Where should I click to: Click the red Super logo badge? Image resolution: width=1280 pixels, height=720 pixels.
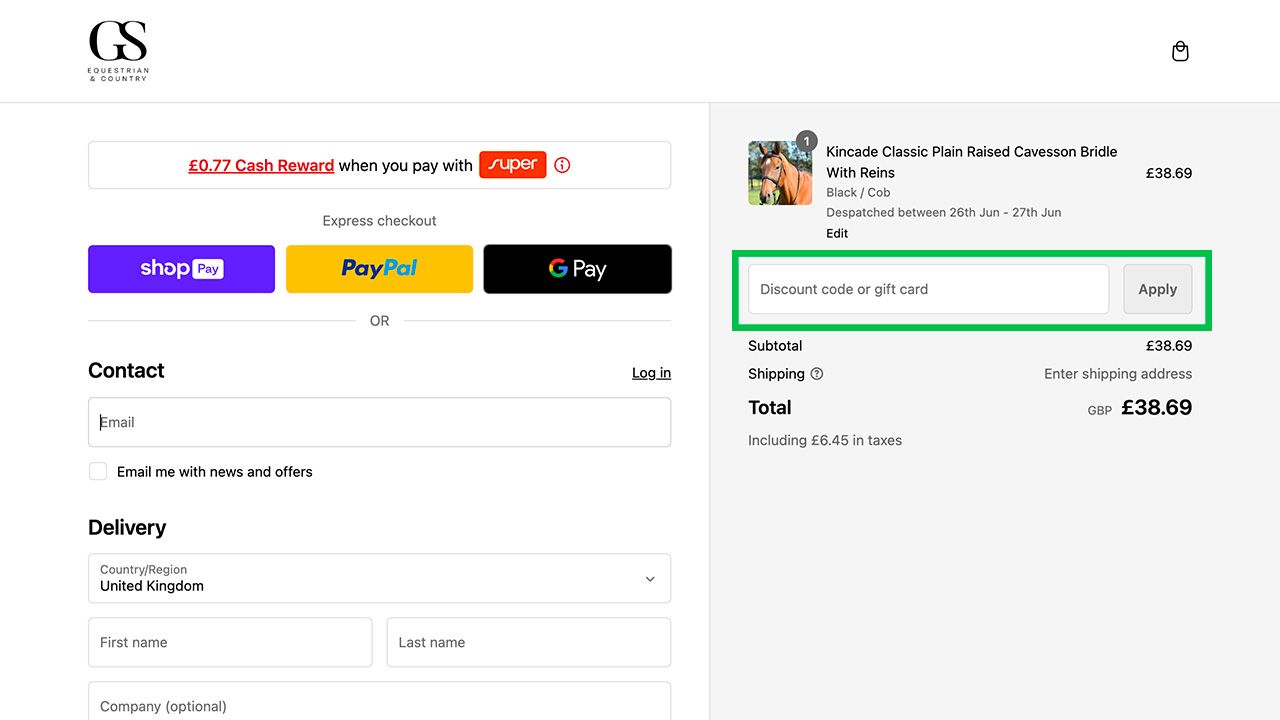pos(512,165)
